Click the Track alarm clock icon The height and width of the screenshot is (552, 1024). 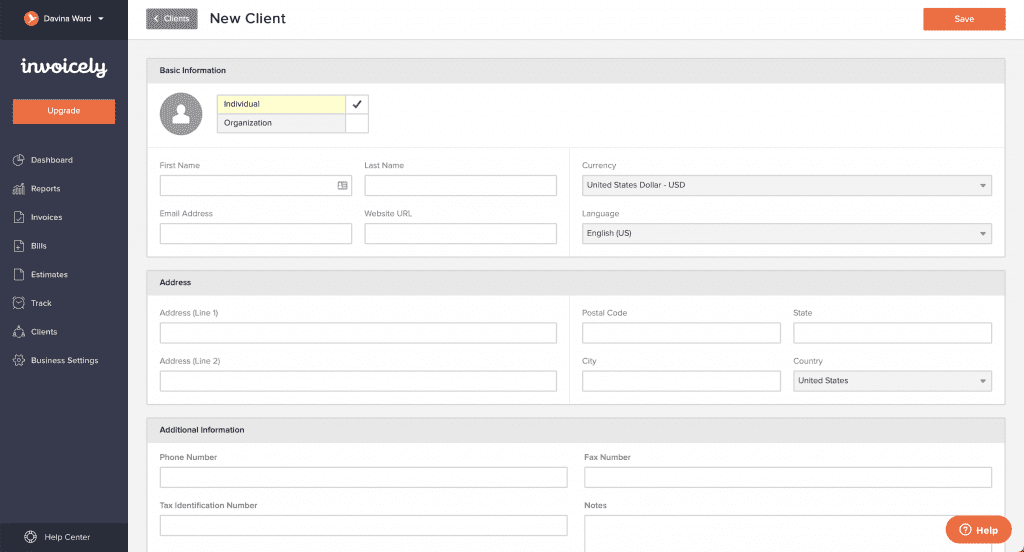tap(18, 303)
